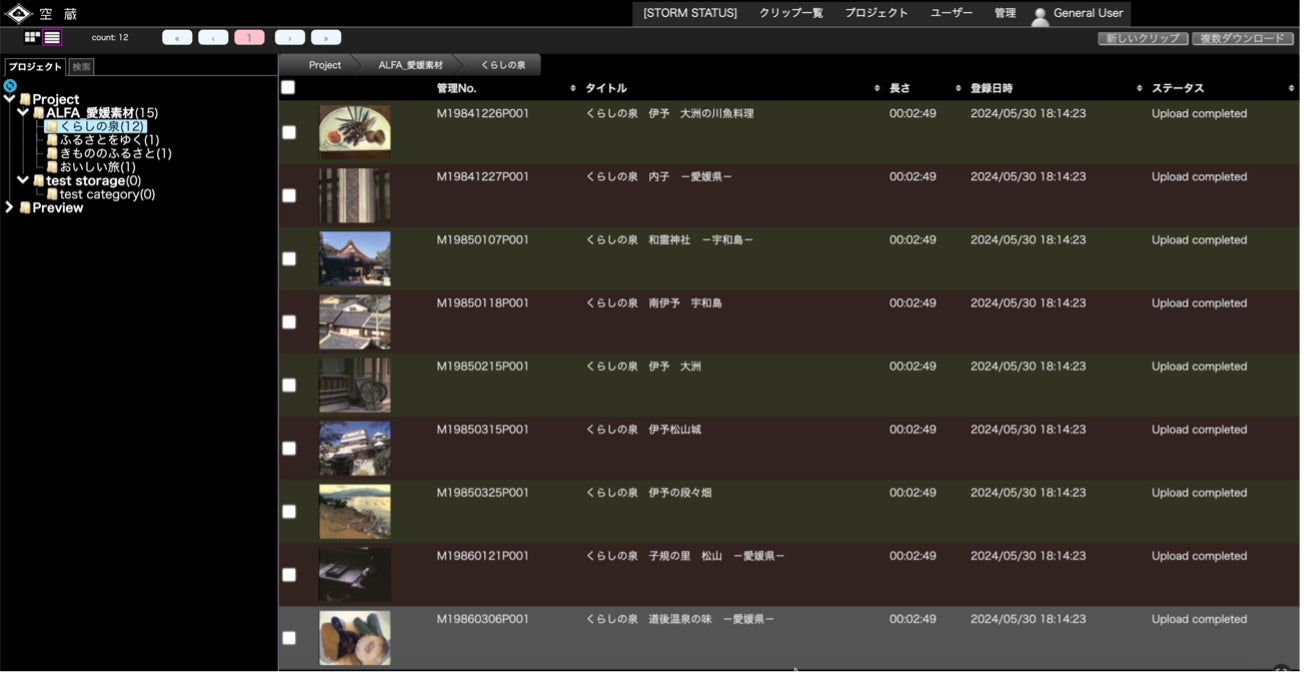
Task: Expand the Preview tree node
Action: (x=10, y=208)
